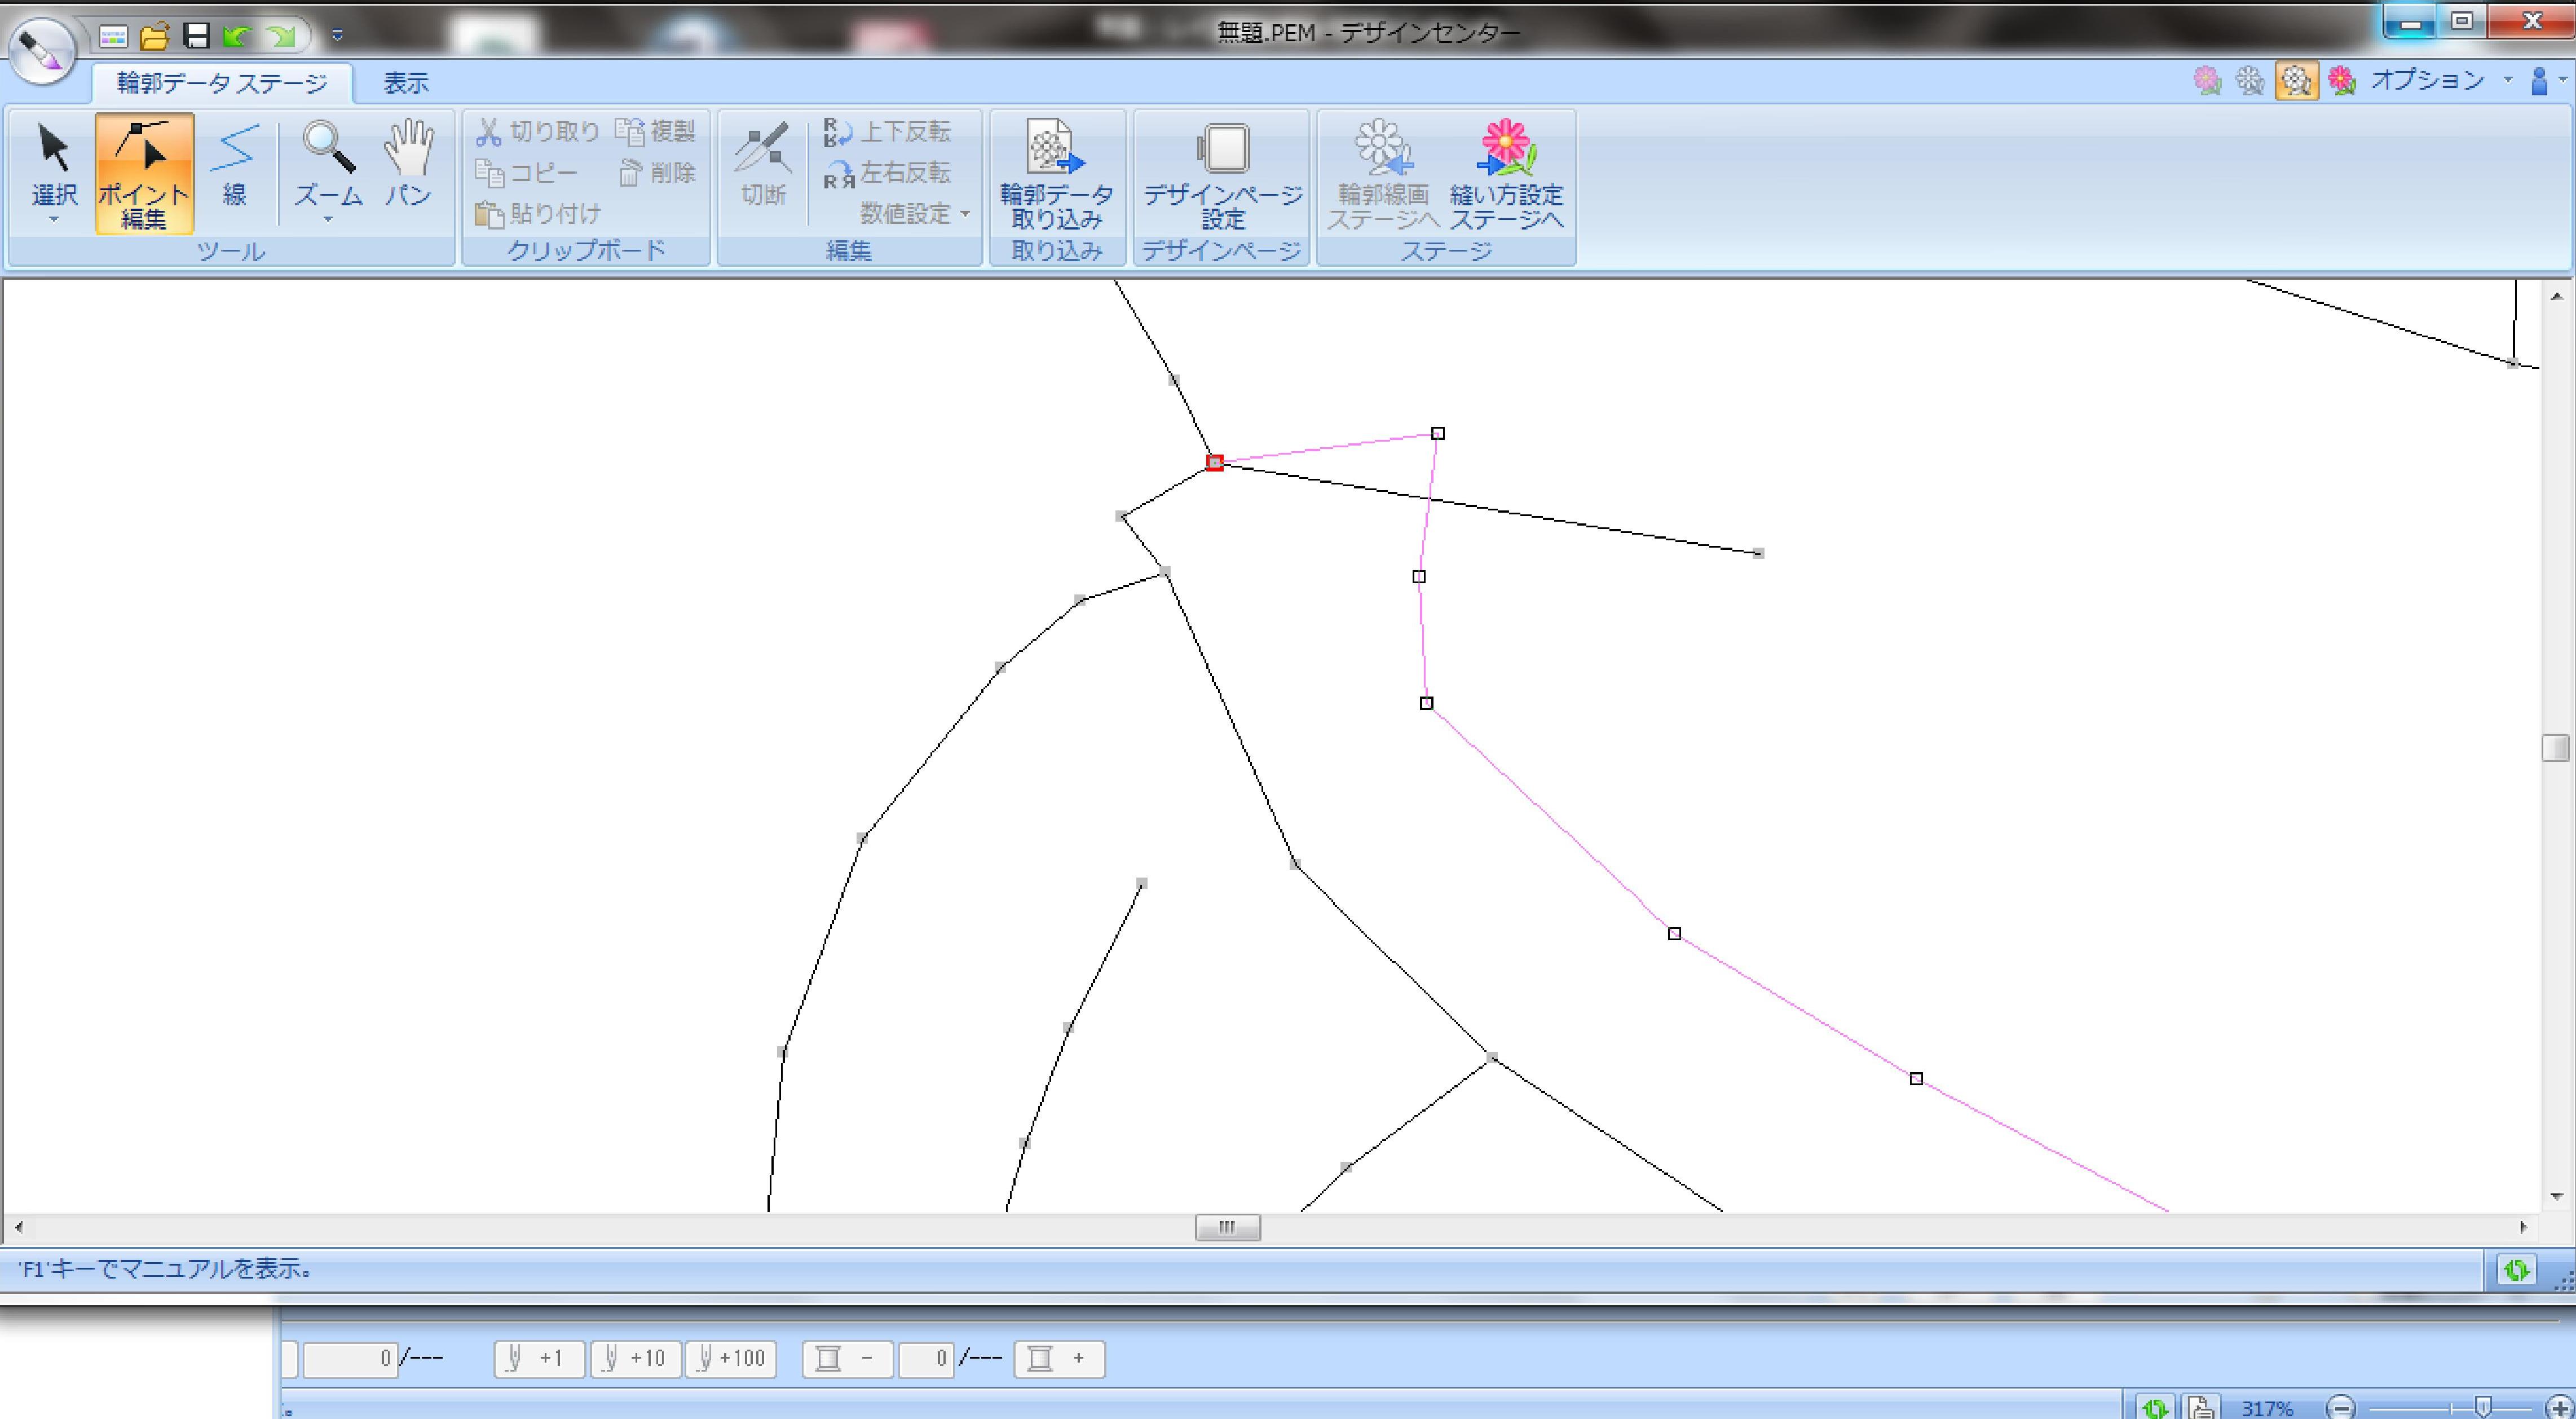2576x1419 pixels.
Task: Click the ズーム magnifier tool
Action: pyautogui.click(x=328, y=160)
